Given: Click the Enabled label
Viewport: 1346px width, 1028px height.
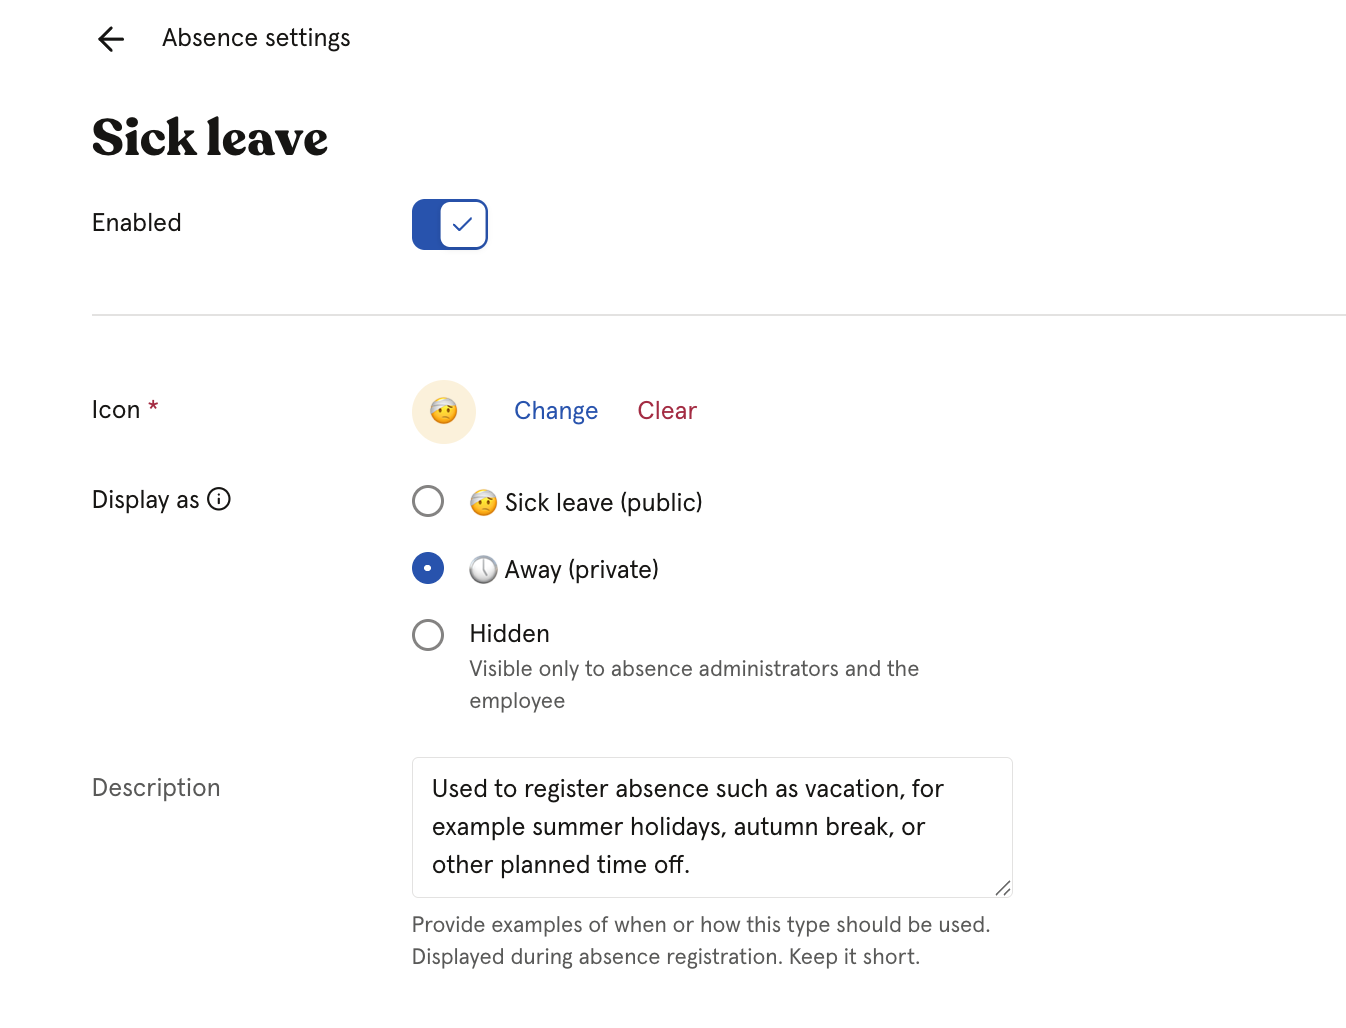Looking at the screenshot, I should pos(137,223).
